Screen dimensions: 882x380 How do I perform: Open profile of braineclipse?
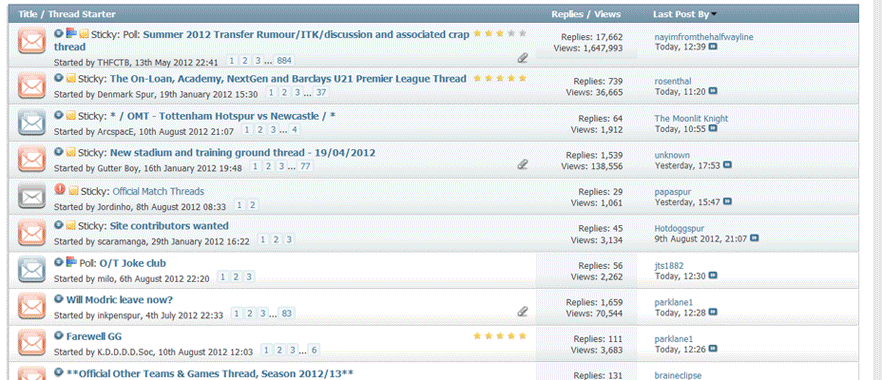678,376
